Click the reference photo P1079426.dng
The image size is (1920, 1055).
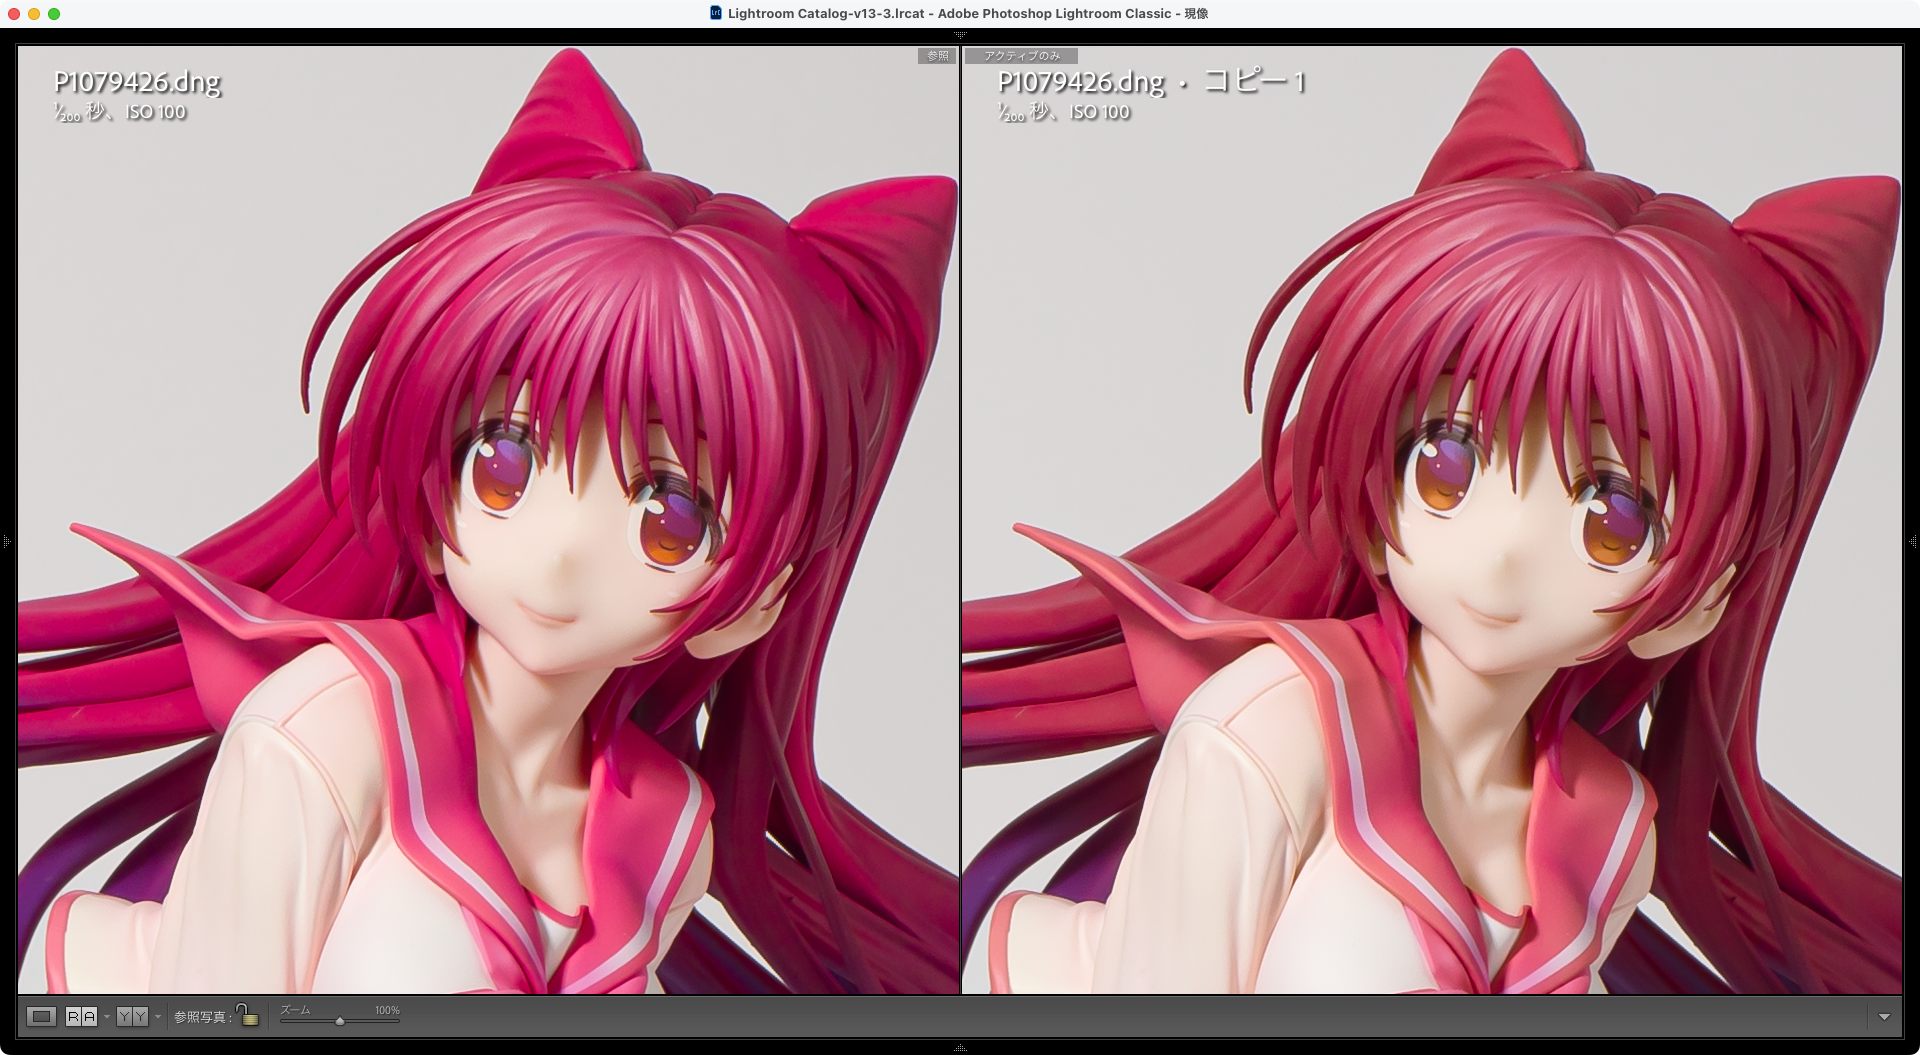pos(488,520)
